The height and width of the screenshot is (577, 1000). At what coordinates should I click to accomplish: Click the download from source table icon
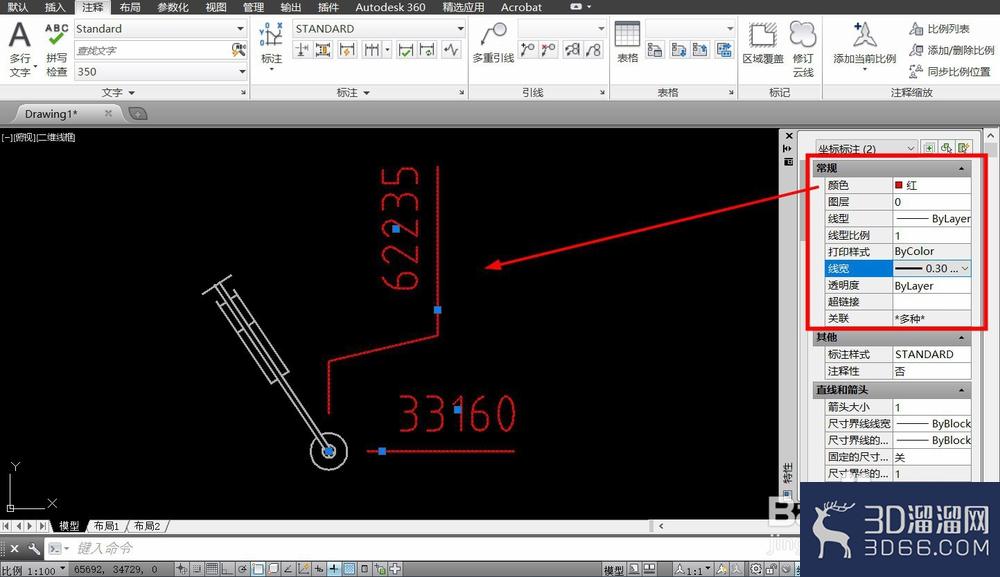[678, 50]
